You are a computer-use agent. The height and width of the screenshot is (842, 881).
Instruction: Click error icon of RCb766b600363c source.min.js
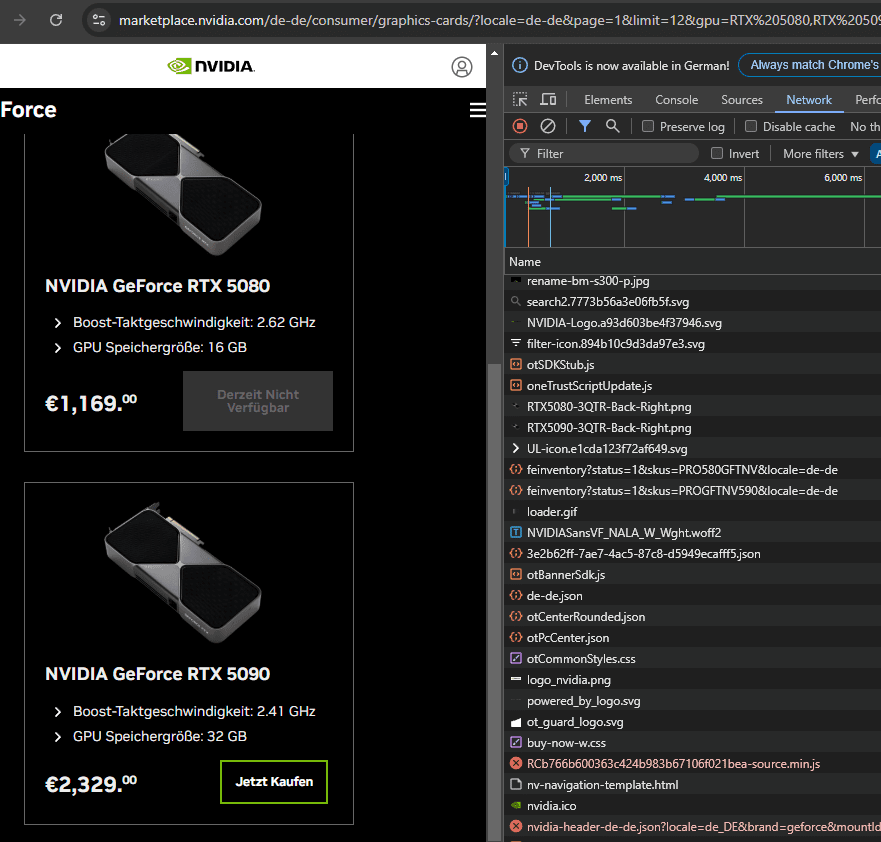(516, 763)
